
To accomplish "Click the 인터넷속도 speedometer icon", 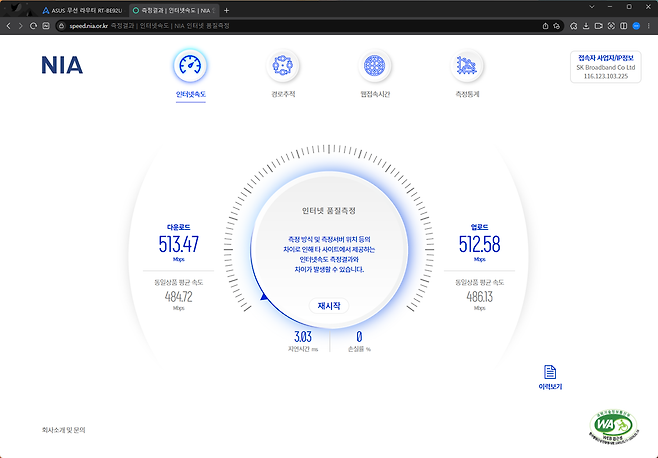I will pos(190,66).
